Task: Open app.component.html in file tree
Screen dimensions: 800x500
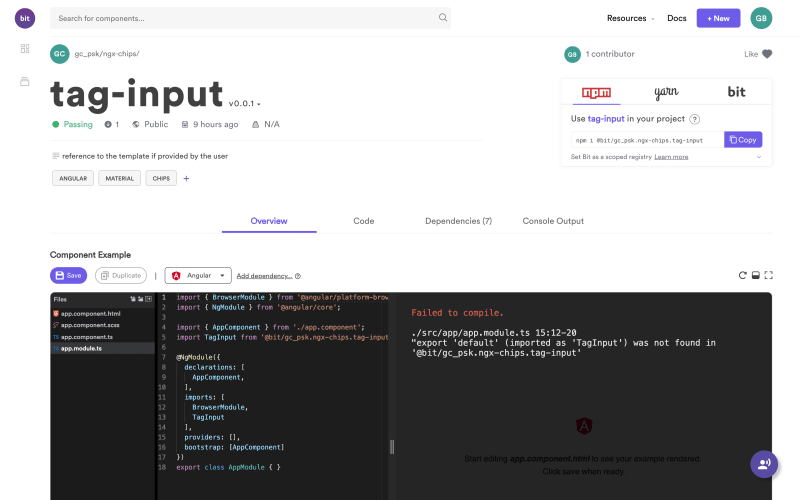Action: pos(90,314)
